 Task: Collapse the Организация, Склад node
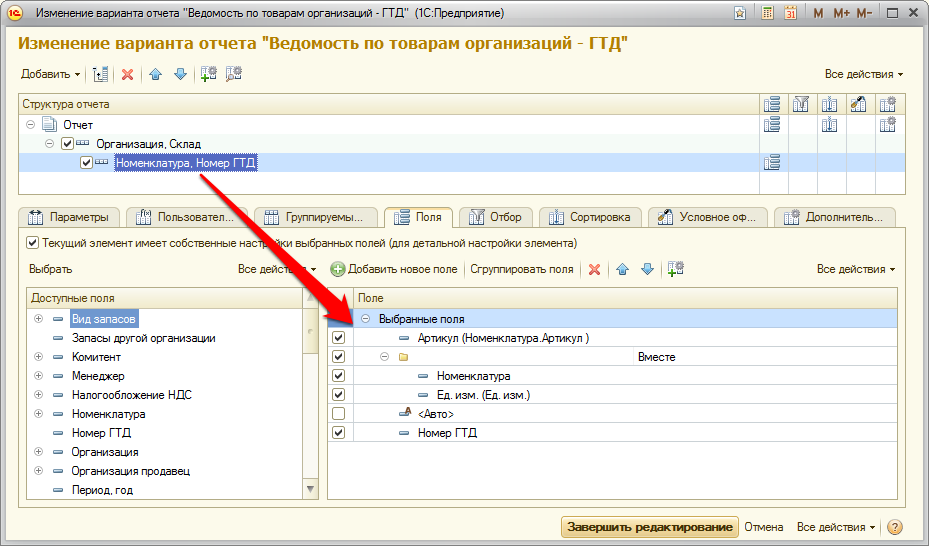click(50, 143)
